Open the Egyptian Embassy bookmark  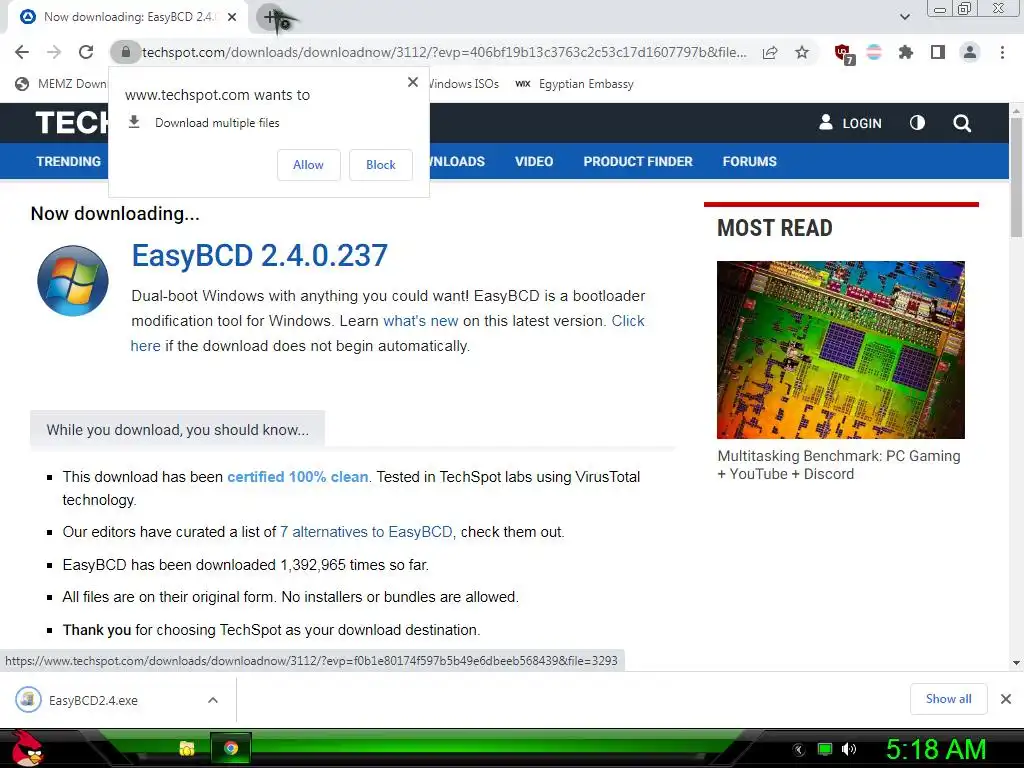pos(575,84)
